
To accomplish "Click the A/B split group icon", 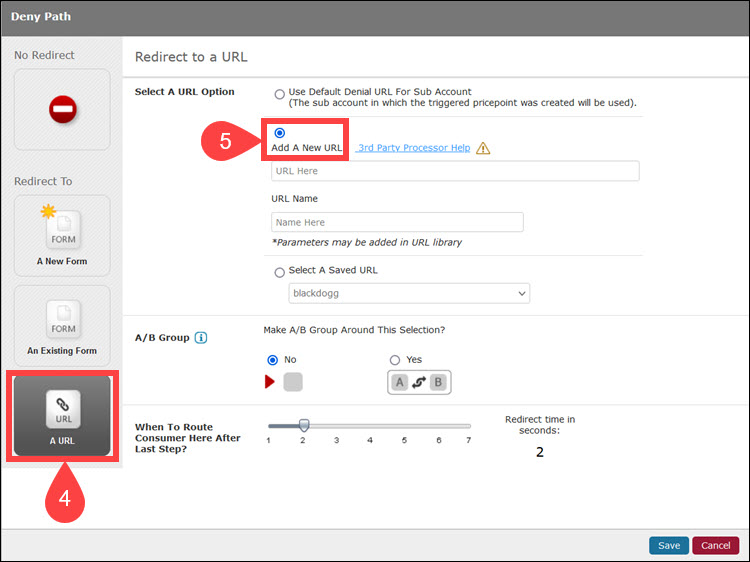I will coord(419,382).
